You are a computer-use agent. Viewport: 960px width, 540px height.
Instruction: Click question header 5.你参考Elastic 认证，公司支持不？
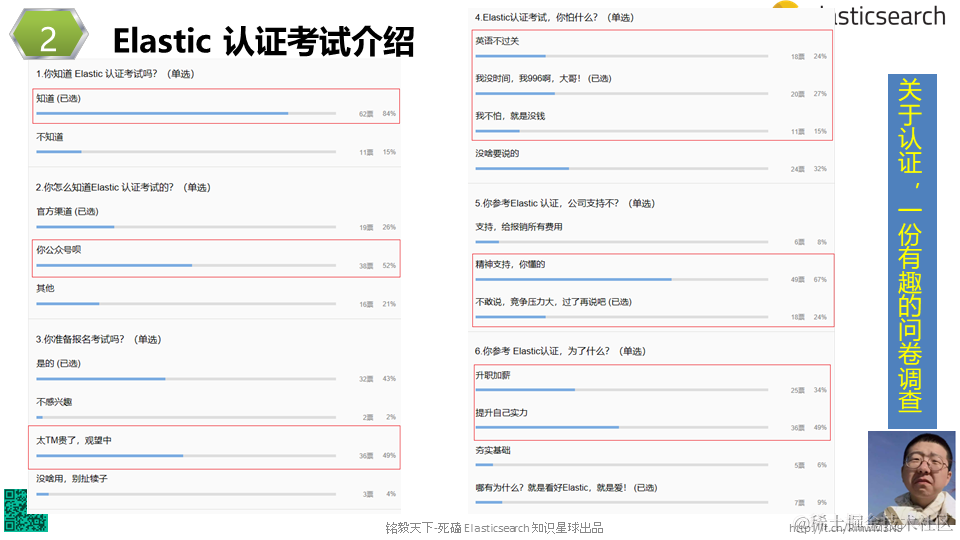click(x=565, y=203)
